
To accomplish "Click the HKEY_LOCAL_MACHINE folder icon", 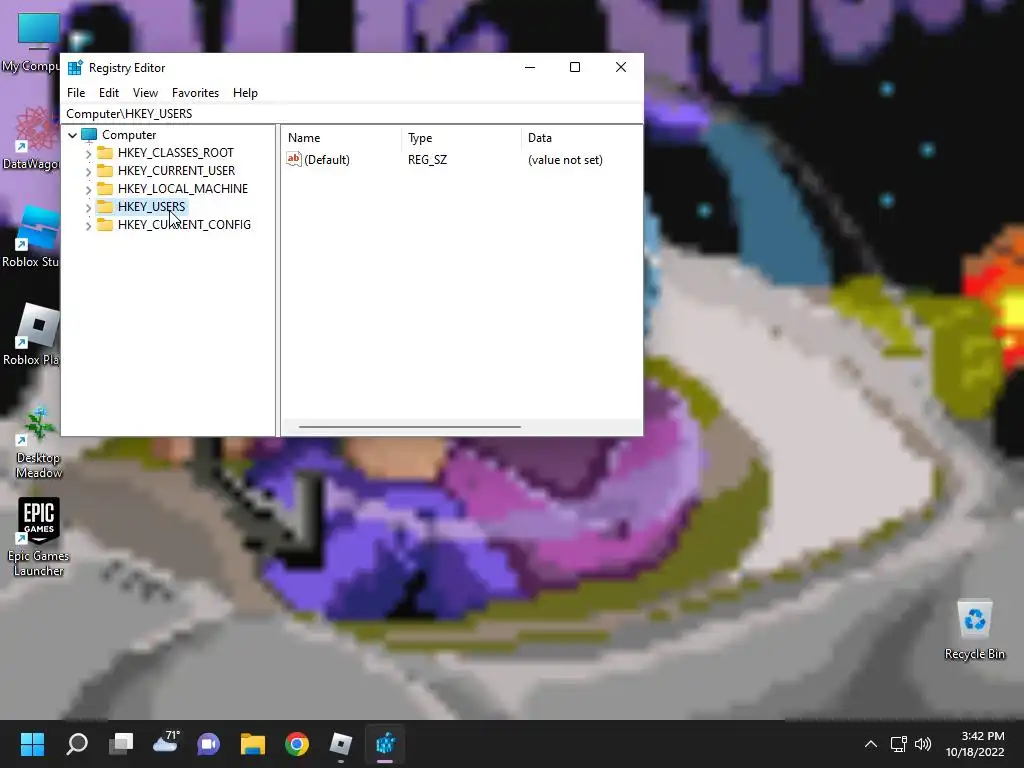I will 104,189.
